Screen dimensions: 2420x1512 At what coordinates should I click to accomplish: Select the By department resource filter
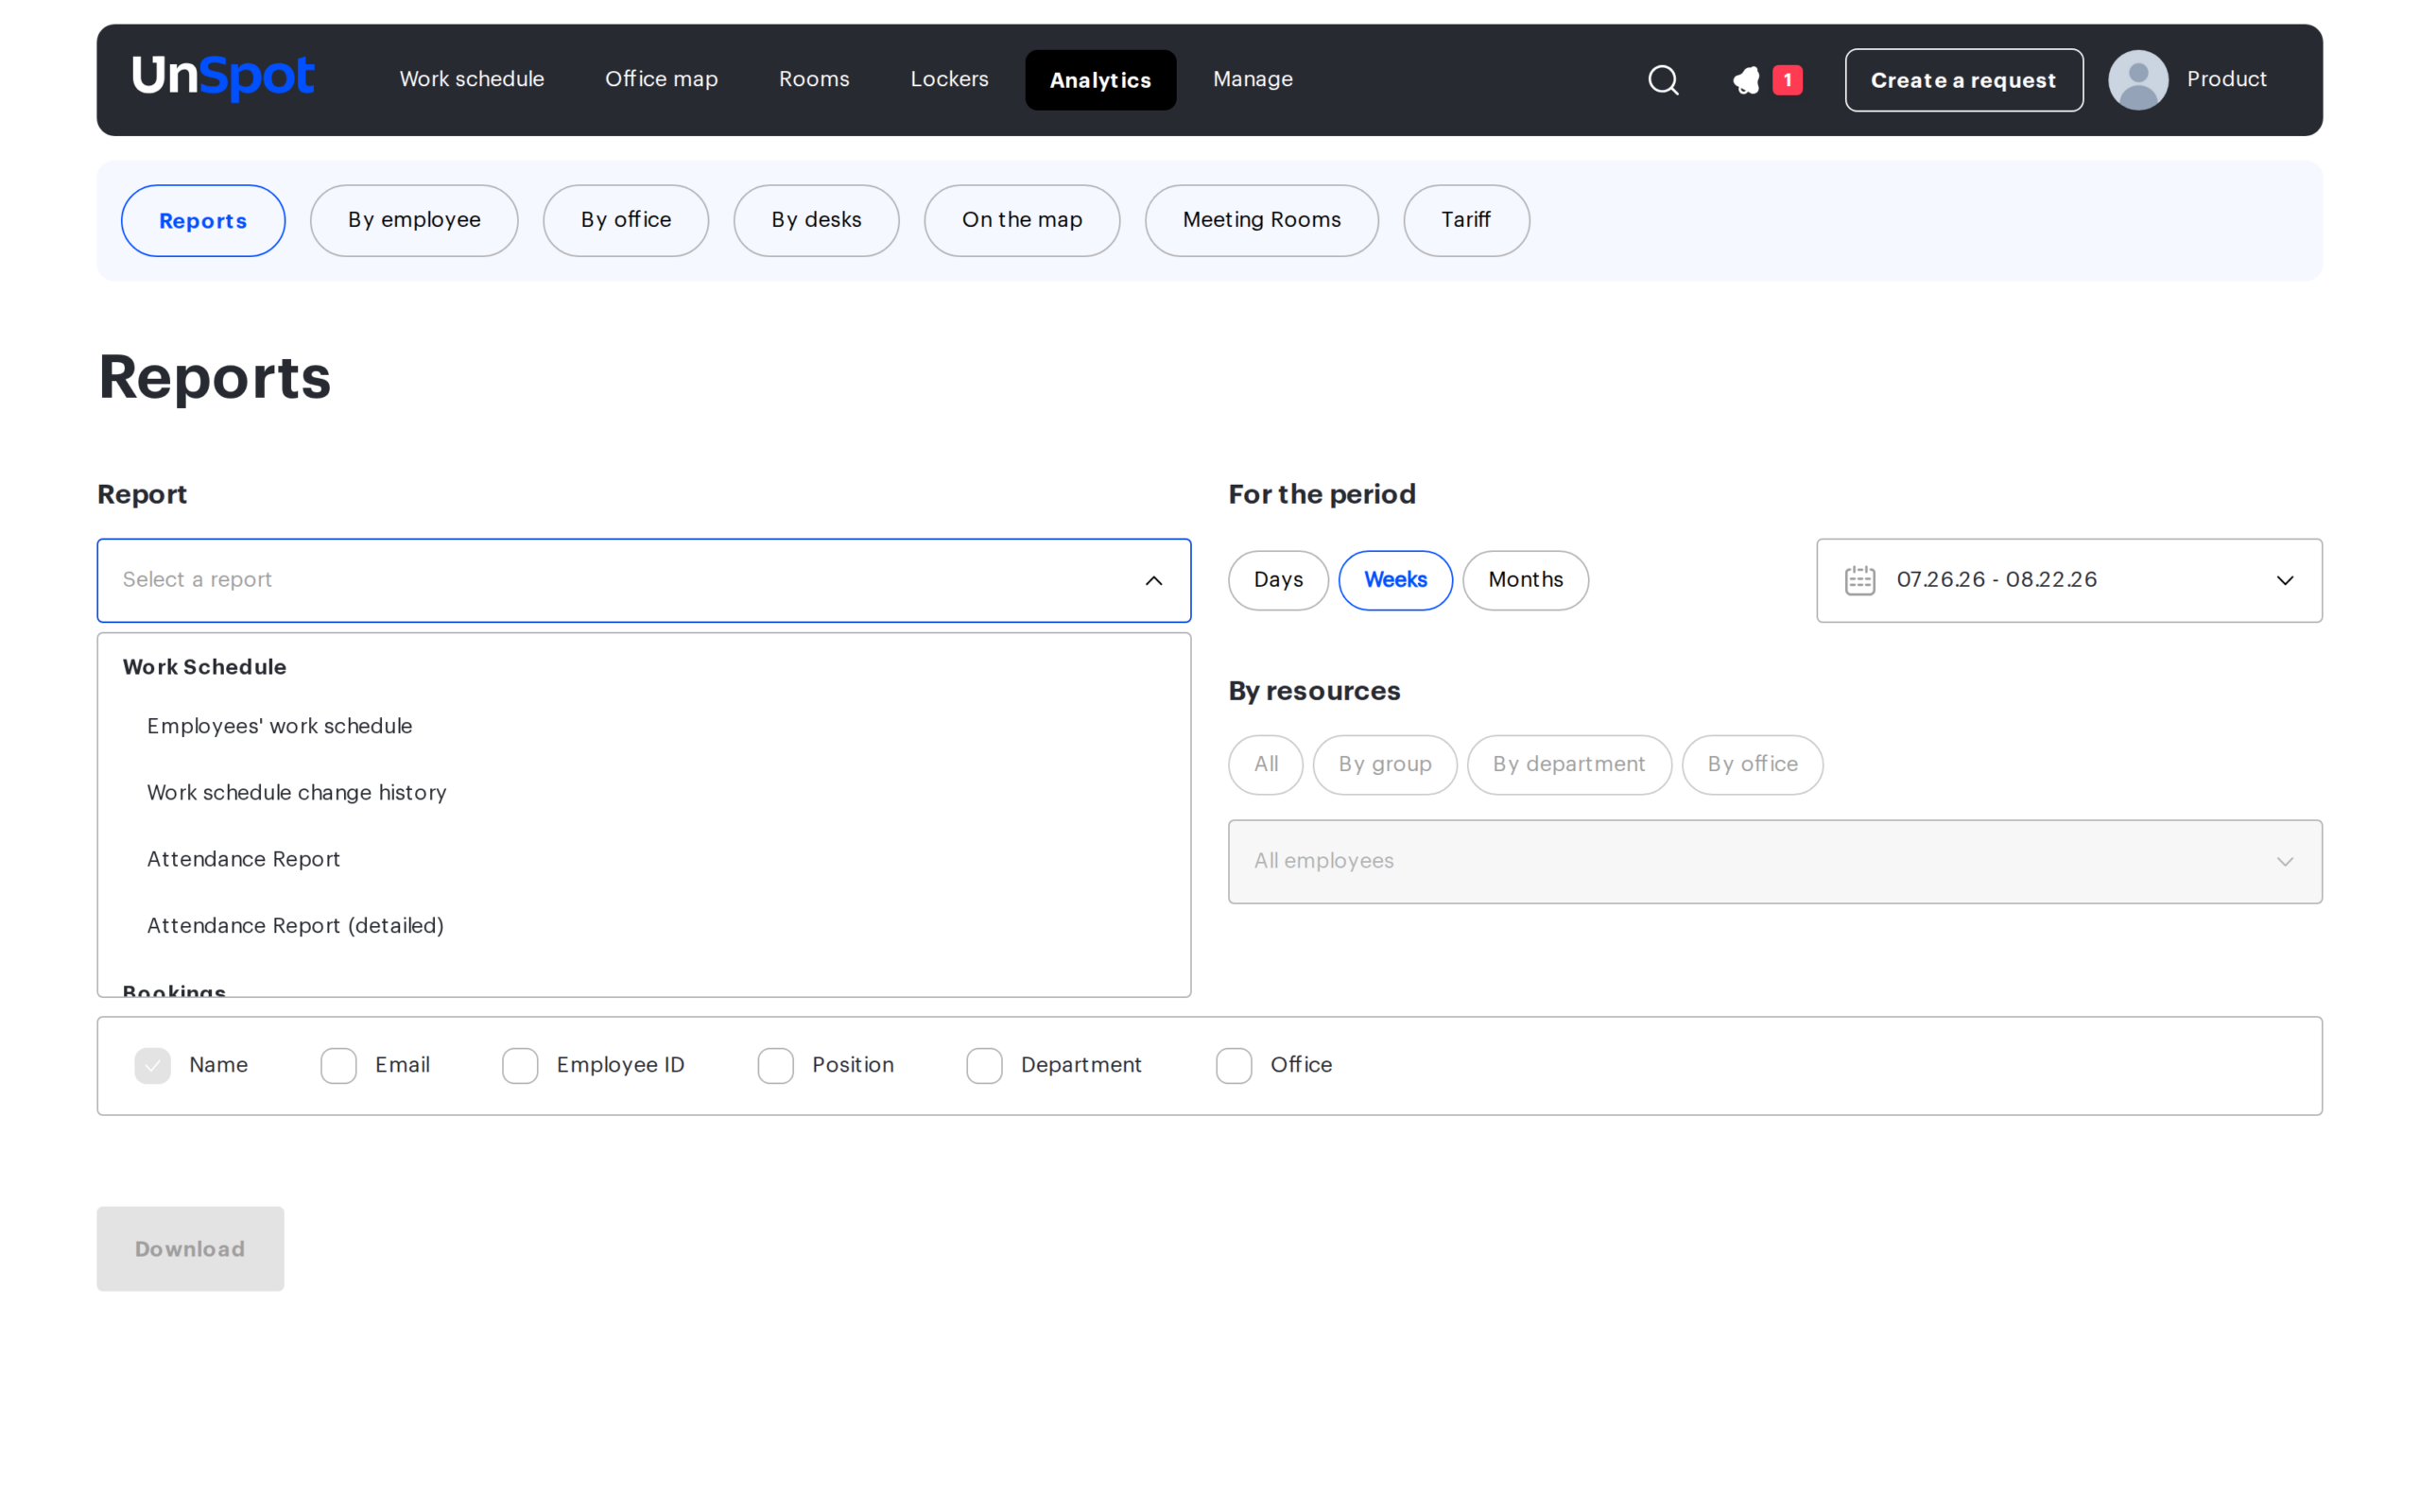[x=1568, y=765]
